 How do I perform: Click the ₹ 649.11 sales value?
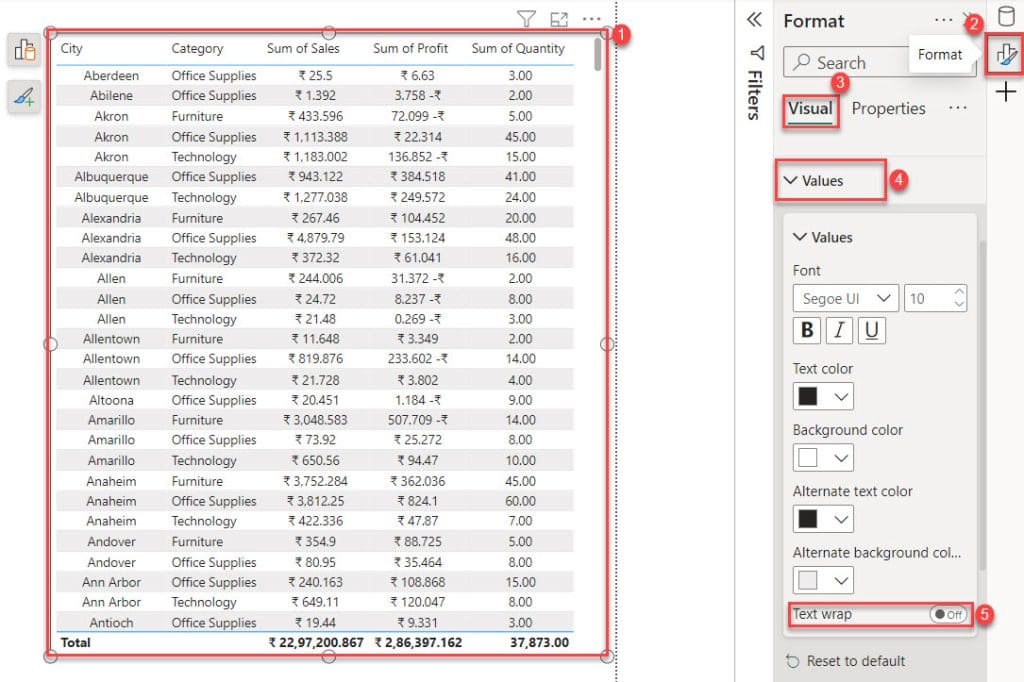315,602
